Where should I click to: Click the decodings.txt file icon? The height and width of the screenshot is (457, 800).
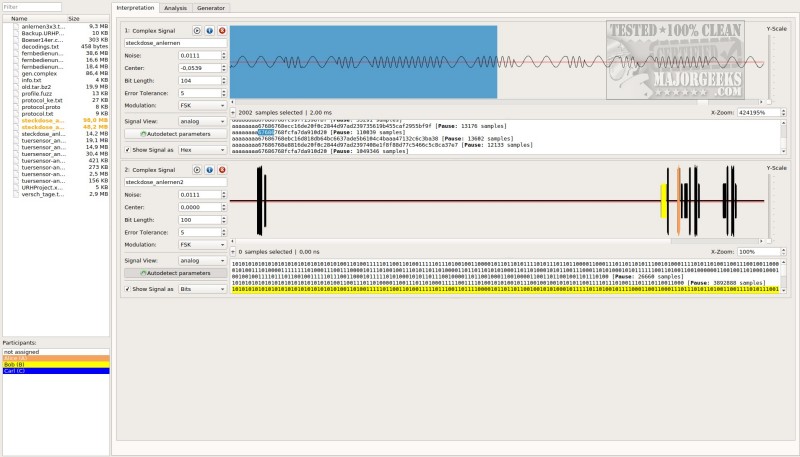pos(14,46)
